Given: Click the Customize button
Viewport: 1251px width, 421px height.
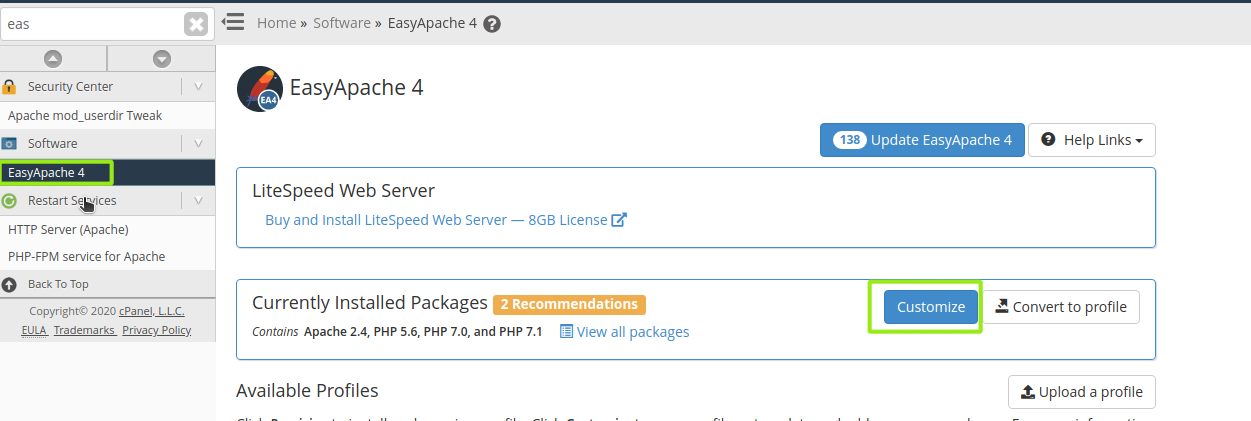Looking at the screenshot, I should (930, 307).
